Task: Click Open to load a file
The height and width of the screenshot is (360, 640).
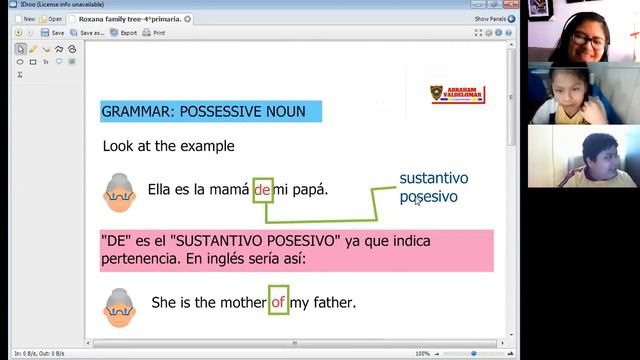Action: click(x=51, y=19)
